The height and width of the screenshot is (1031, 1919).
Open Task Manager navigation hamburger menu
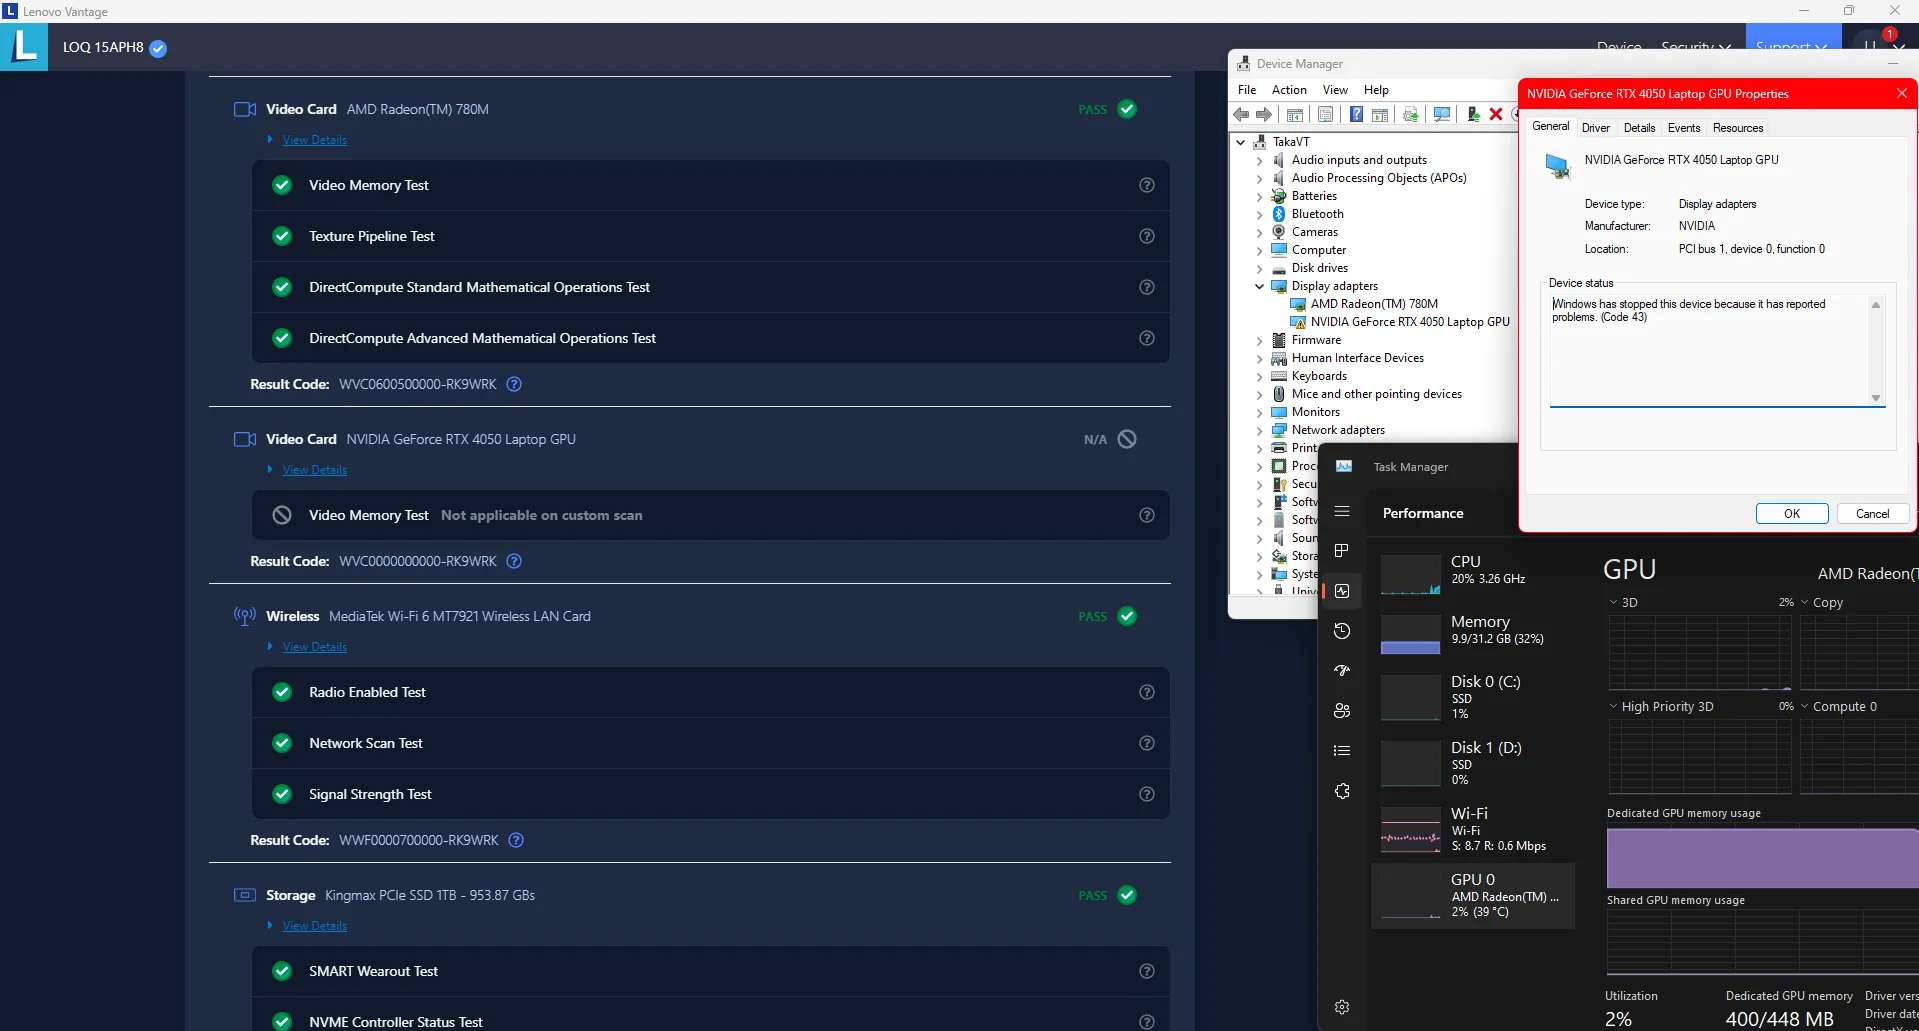pos(1342,512)
